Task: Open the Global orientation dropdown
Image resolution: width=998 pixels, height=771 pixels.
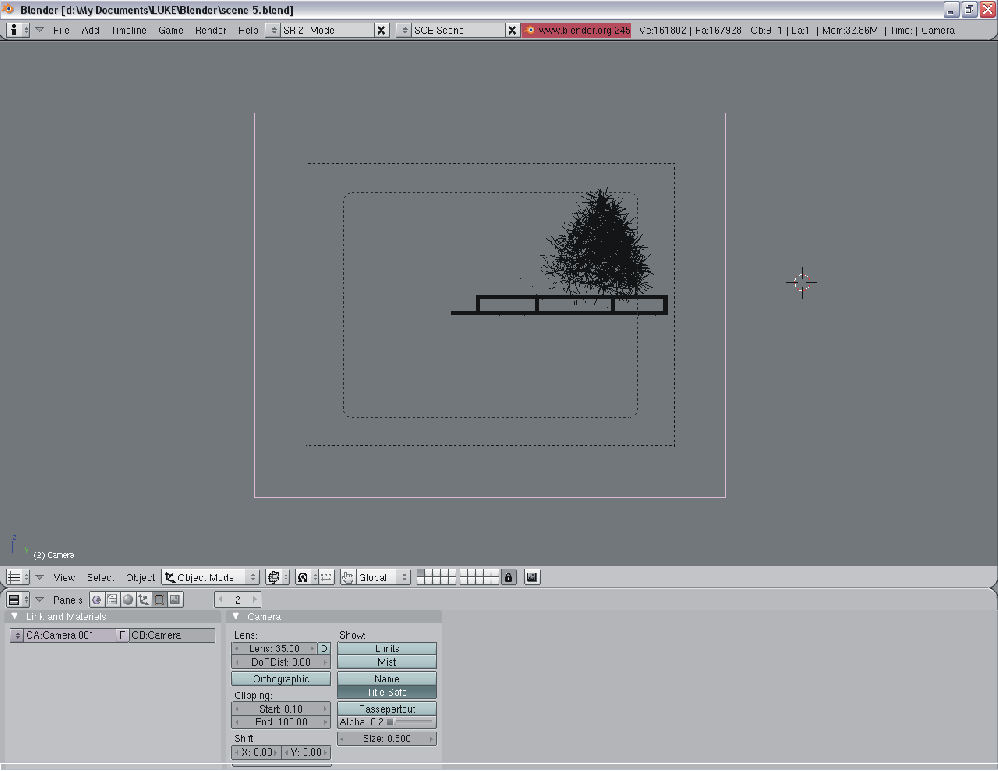Action: click(x=383, y=577)
